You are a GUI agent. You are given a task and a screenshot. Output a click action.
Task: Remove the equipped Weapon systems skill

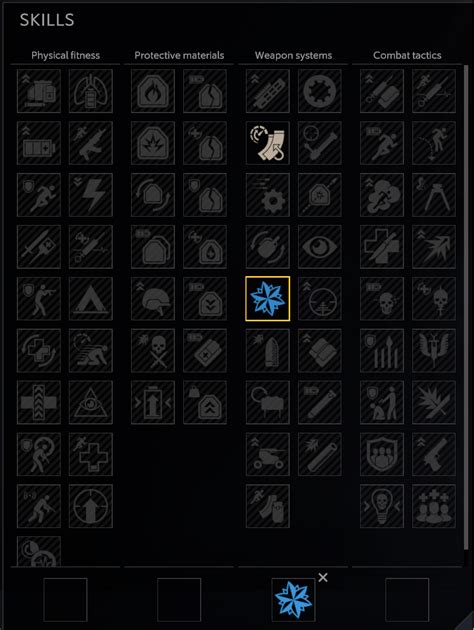(x=323, y=578)
